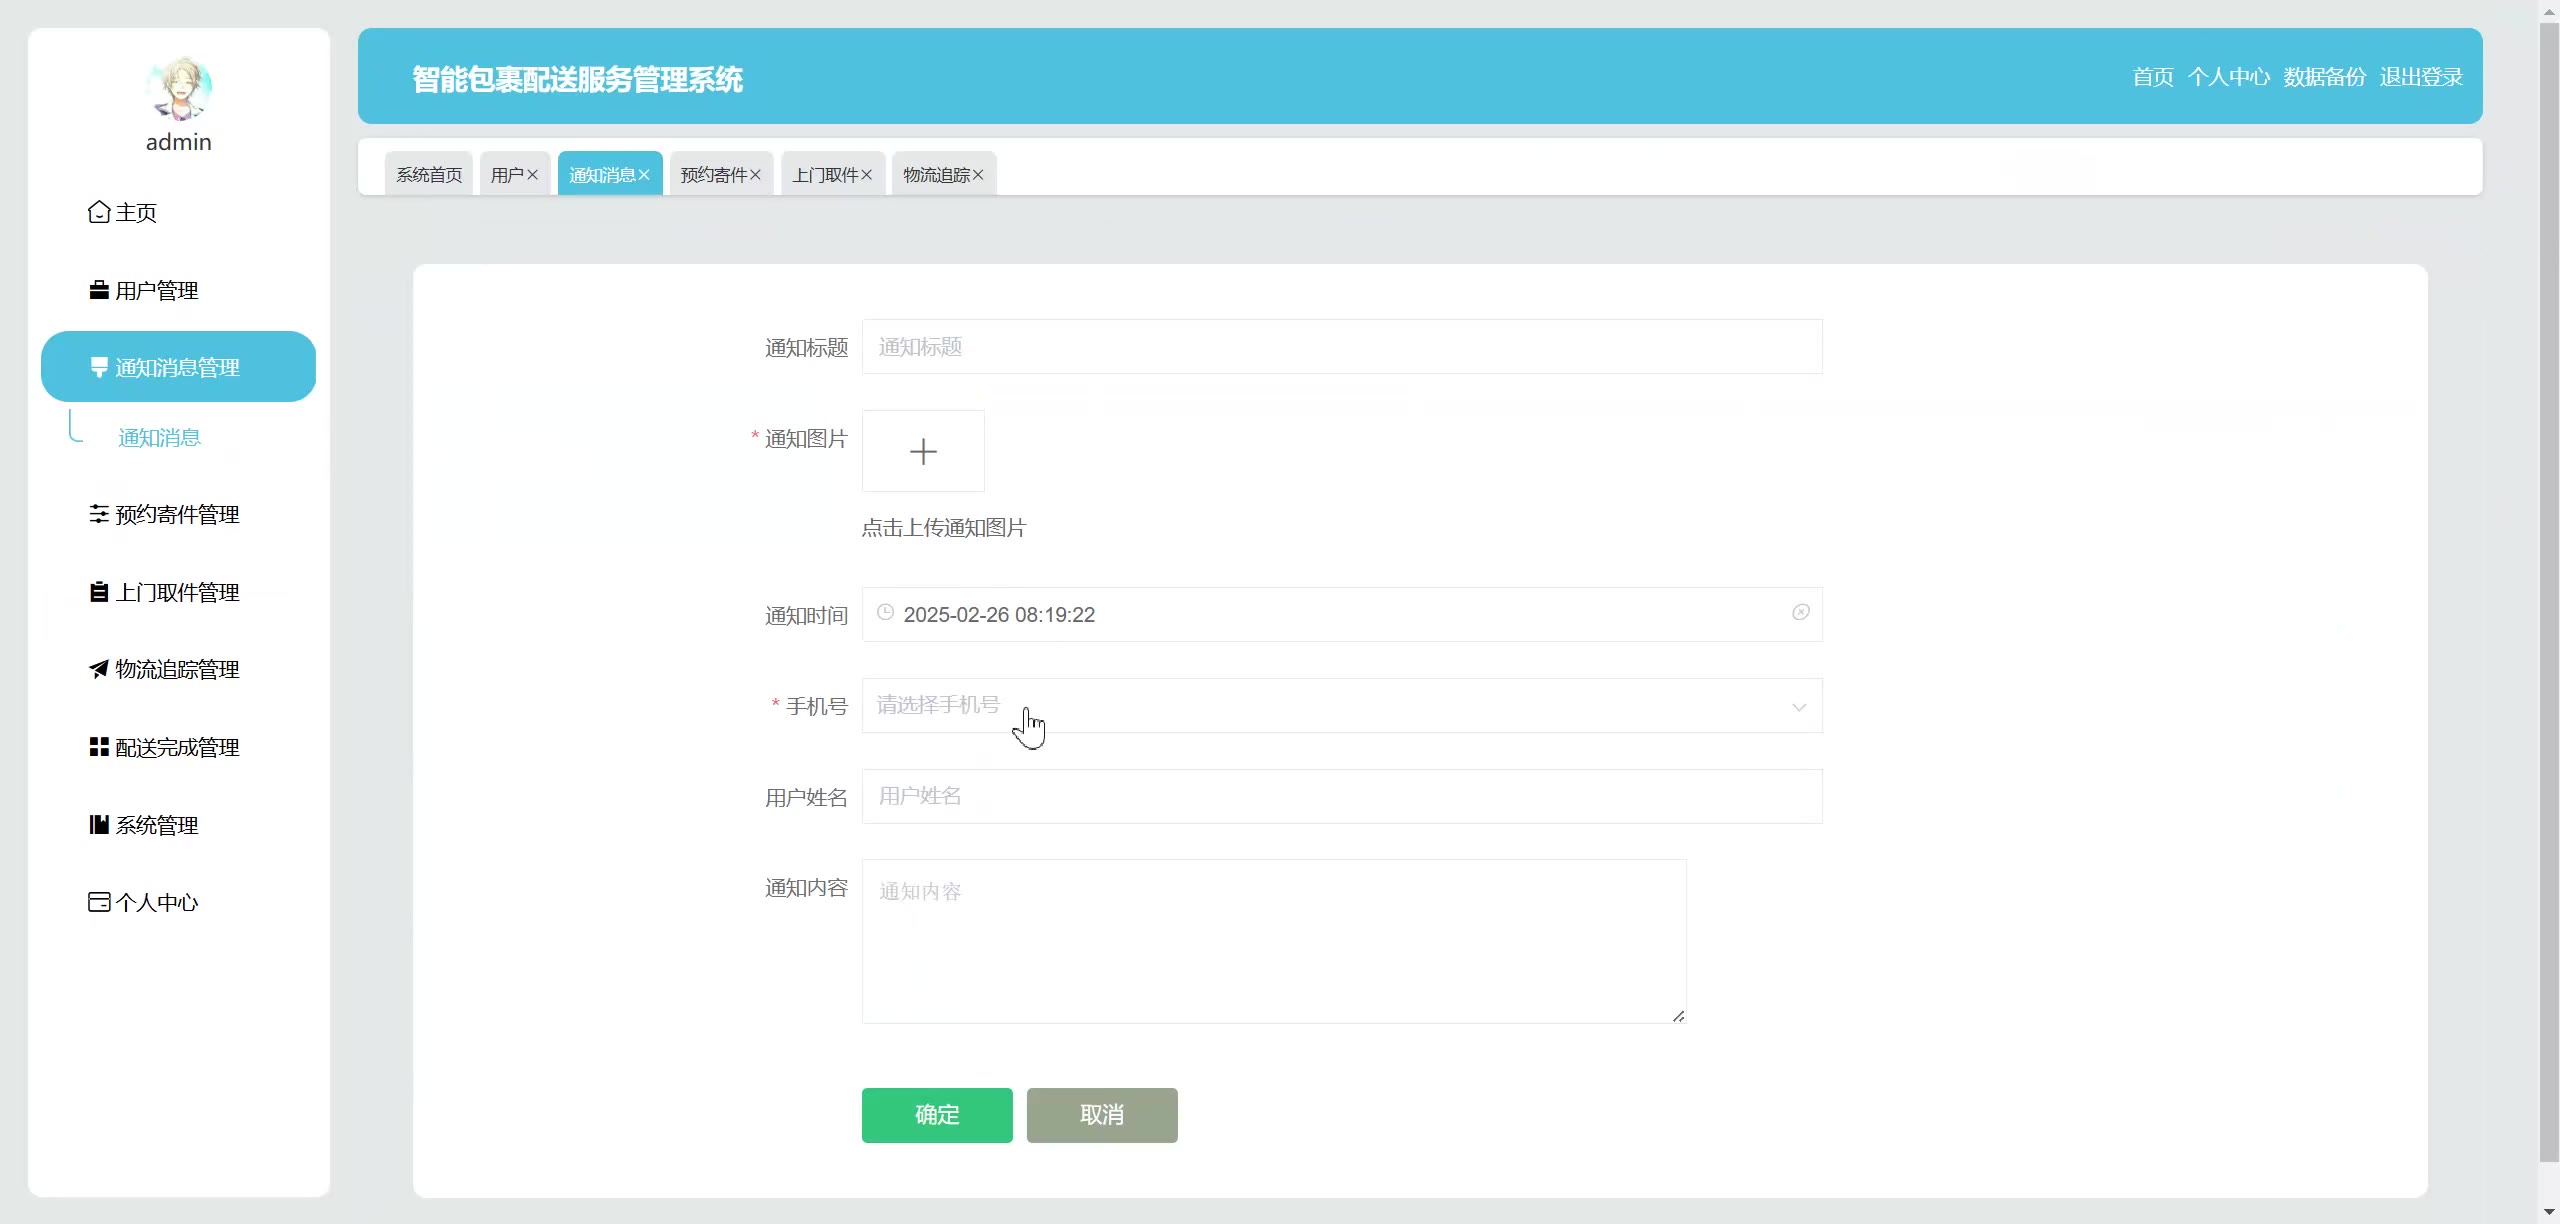Click the admin avatar image
2560x1224 pixels.
[179, 90]
